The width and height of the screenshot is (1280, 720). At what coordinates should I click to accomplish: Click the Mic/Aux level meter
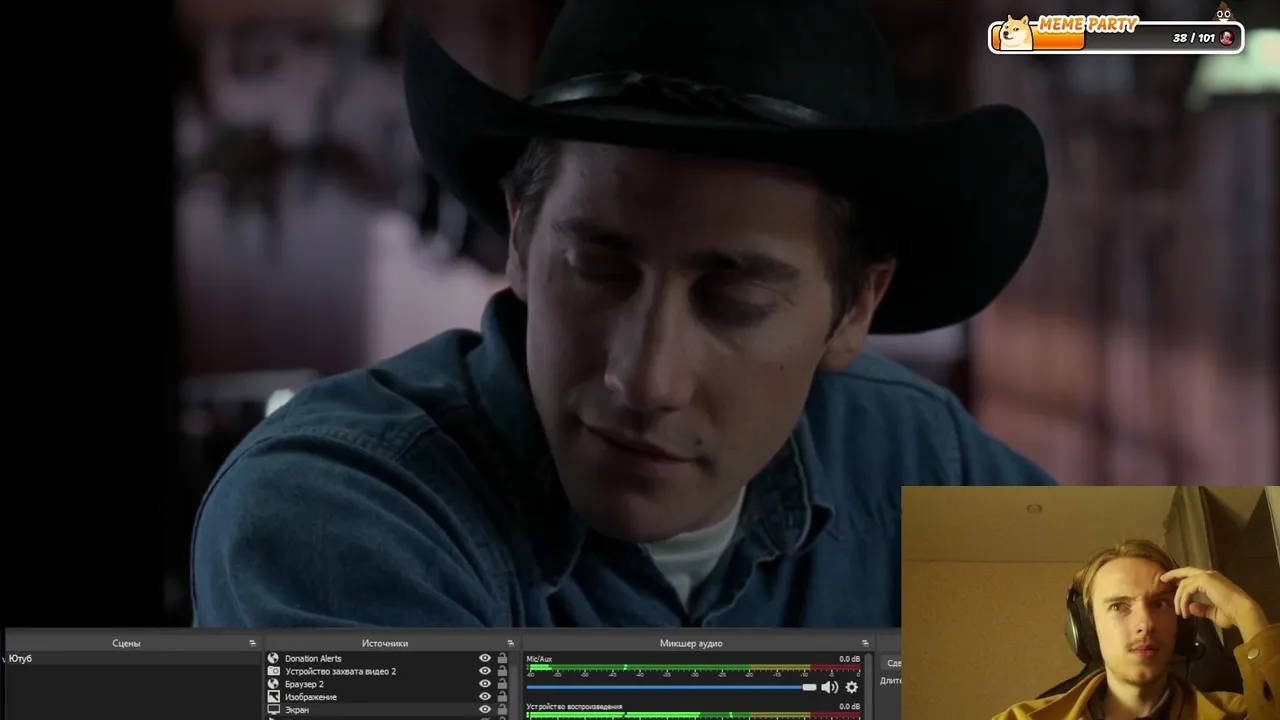coord(693,668)
